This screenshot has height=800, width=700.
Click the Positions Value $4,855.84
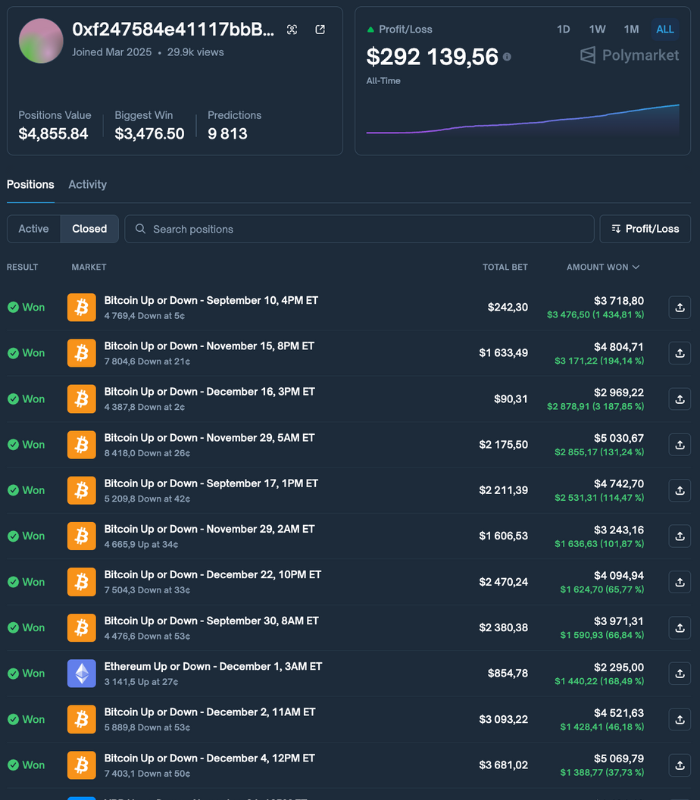pos(53,134)
